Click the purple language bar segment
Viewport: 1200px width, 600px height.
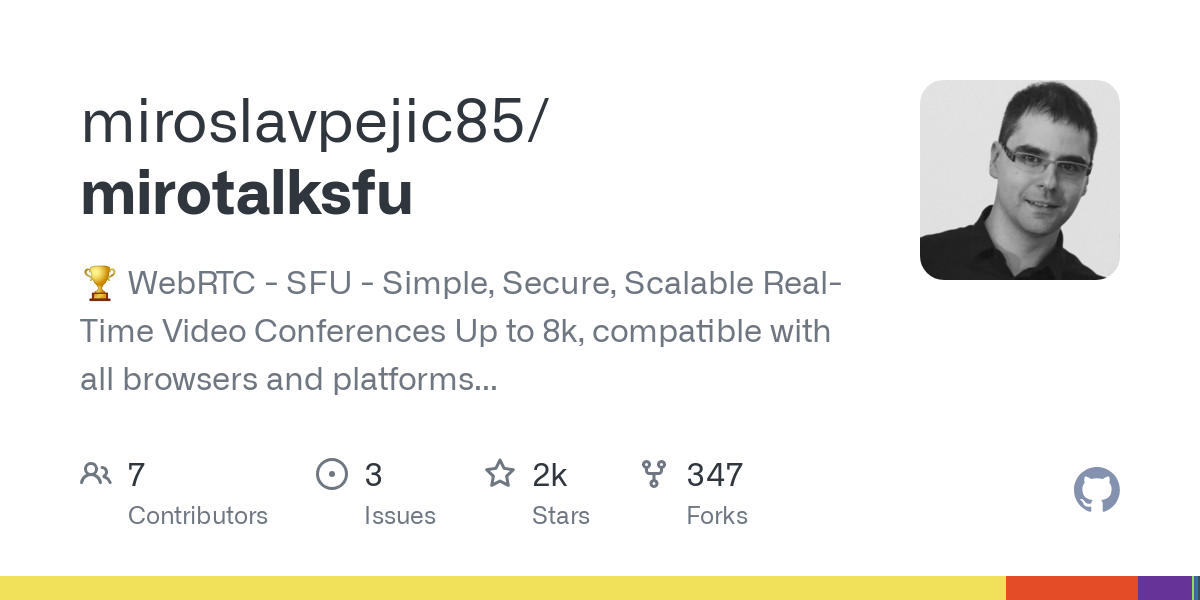(x=1164, y=588)
